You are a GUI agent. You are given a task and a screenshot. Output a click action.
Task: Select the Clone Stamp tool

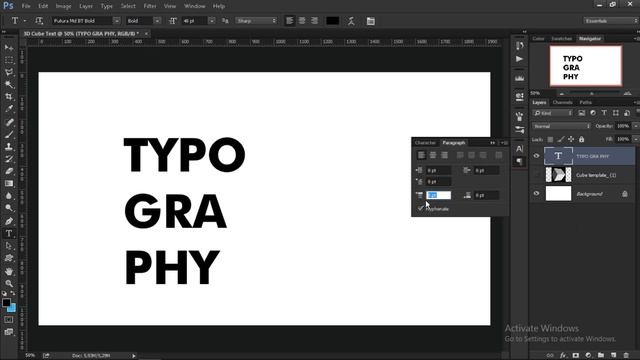click(9, 147)
